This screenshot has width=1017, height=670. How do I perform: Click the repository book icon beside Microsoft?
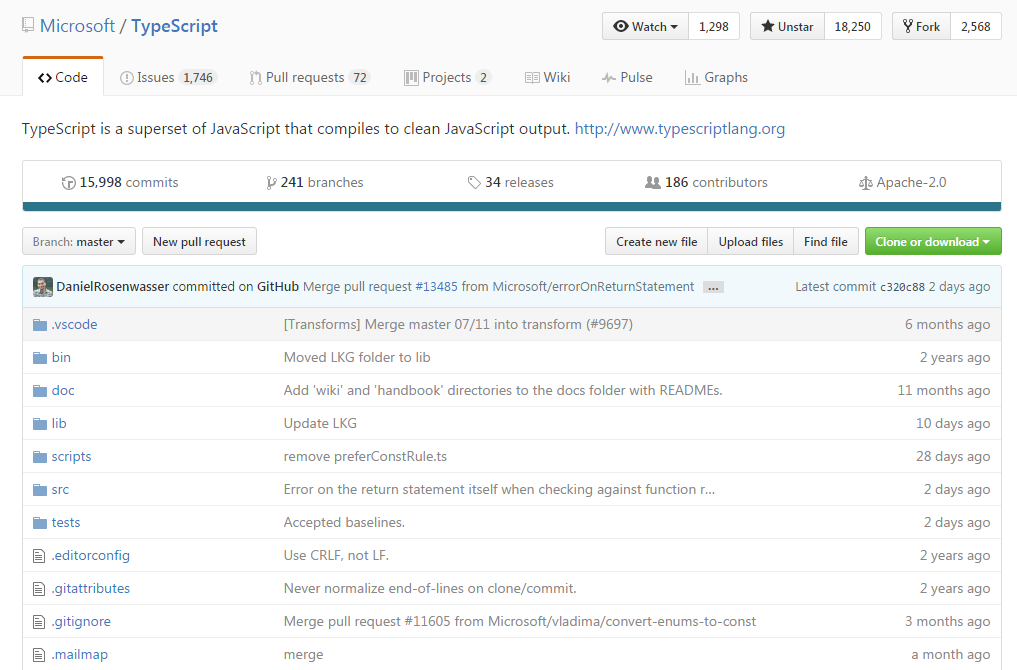[28, 26]
